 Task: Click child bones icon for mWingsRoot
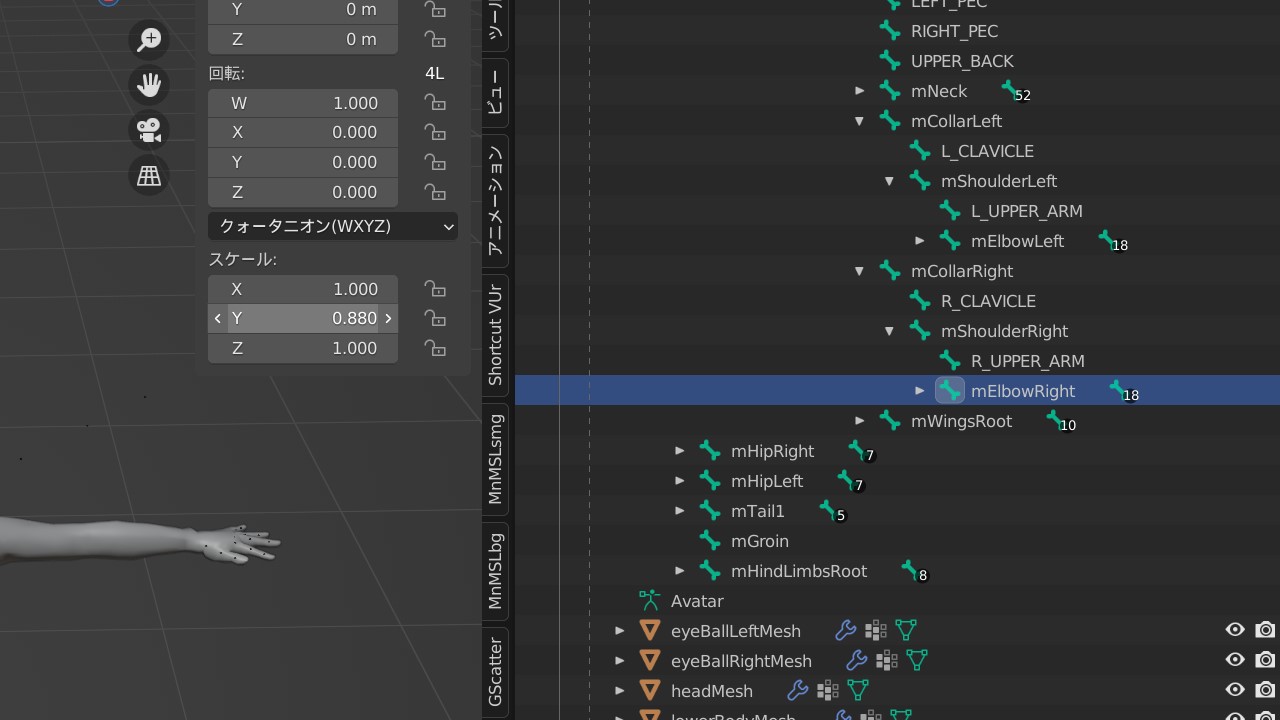tap(1060, 422)
